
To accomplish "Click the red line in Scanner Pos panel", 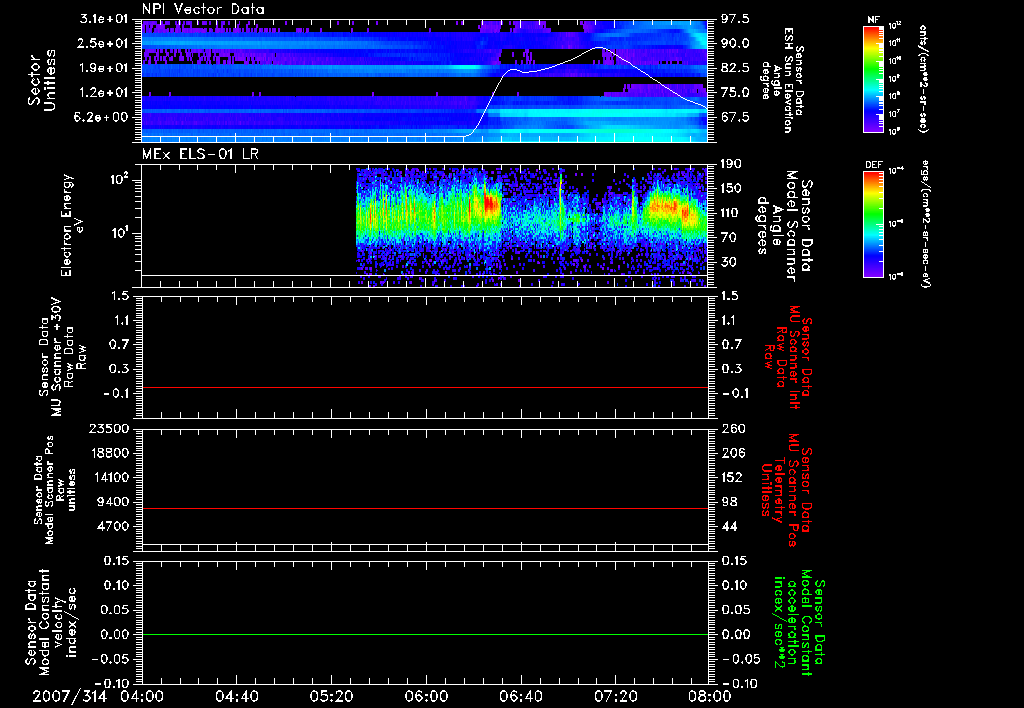I will coord(425,508).
